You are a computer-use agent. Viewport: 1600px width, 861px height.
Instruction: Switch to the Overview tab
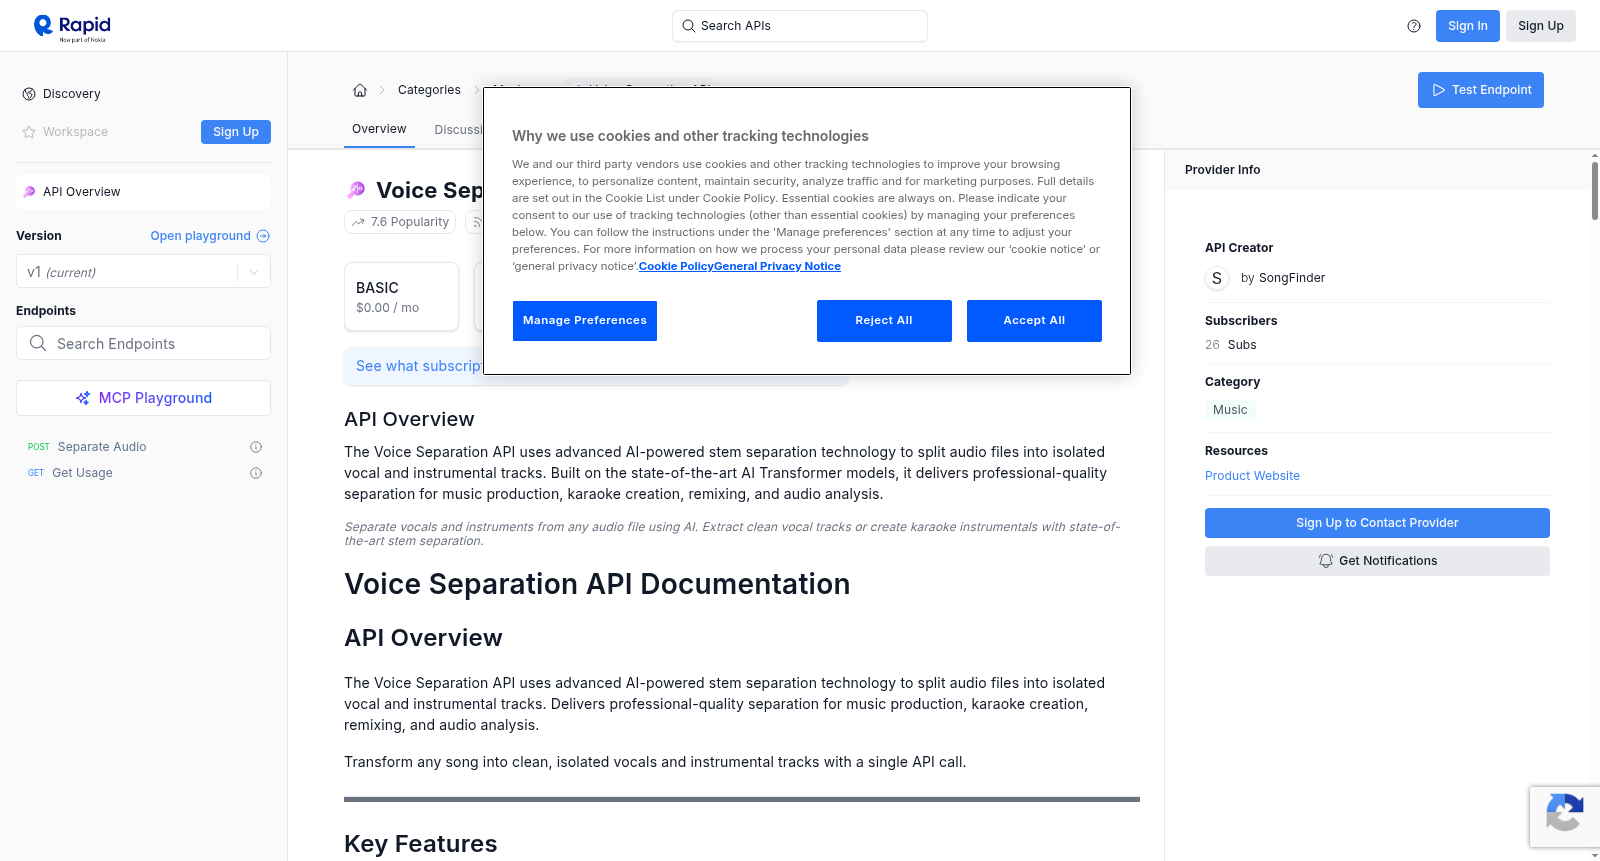click(x=379, y=129)
